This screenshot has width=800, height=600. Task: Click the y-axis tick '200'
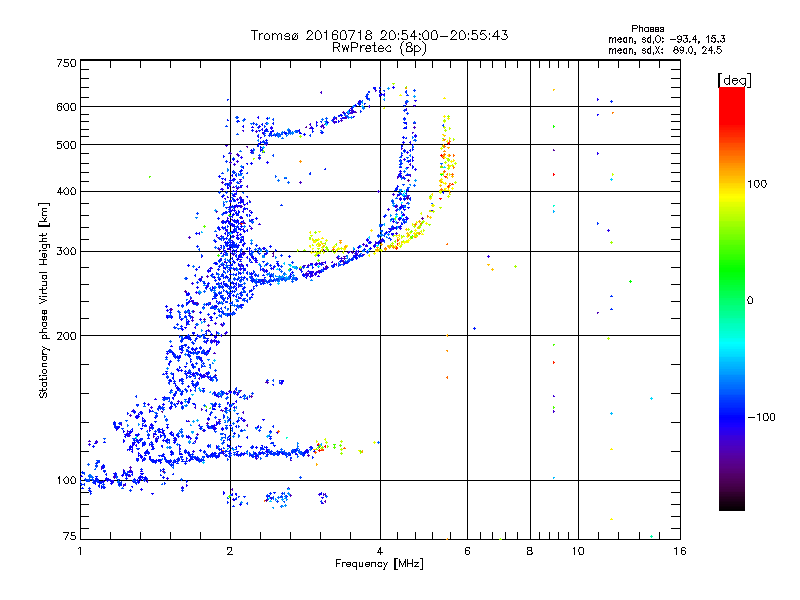click(x=66, y=336)
